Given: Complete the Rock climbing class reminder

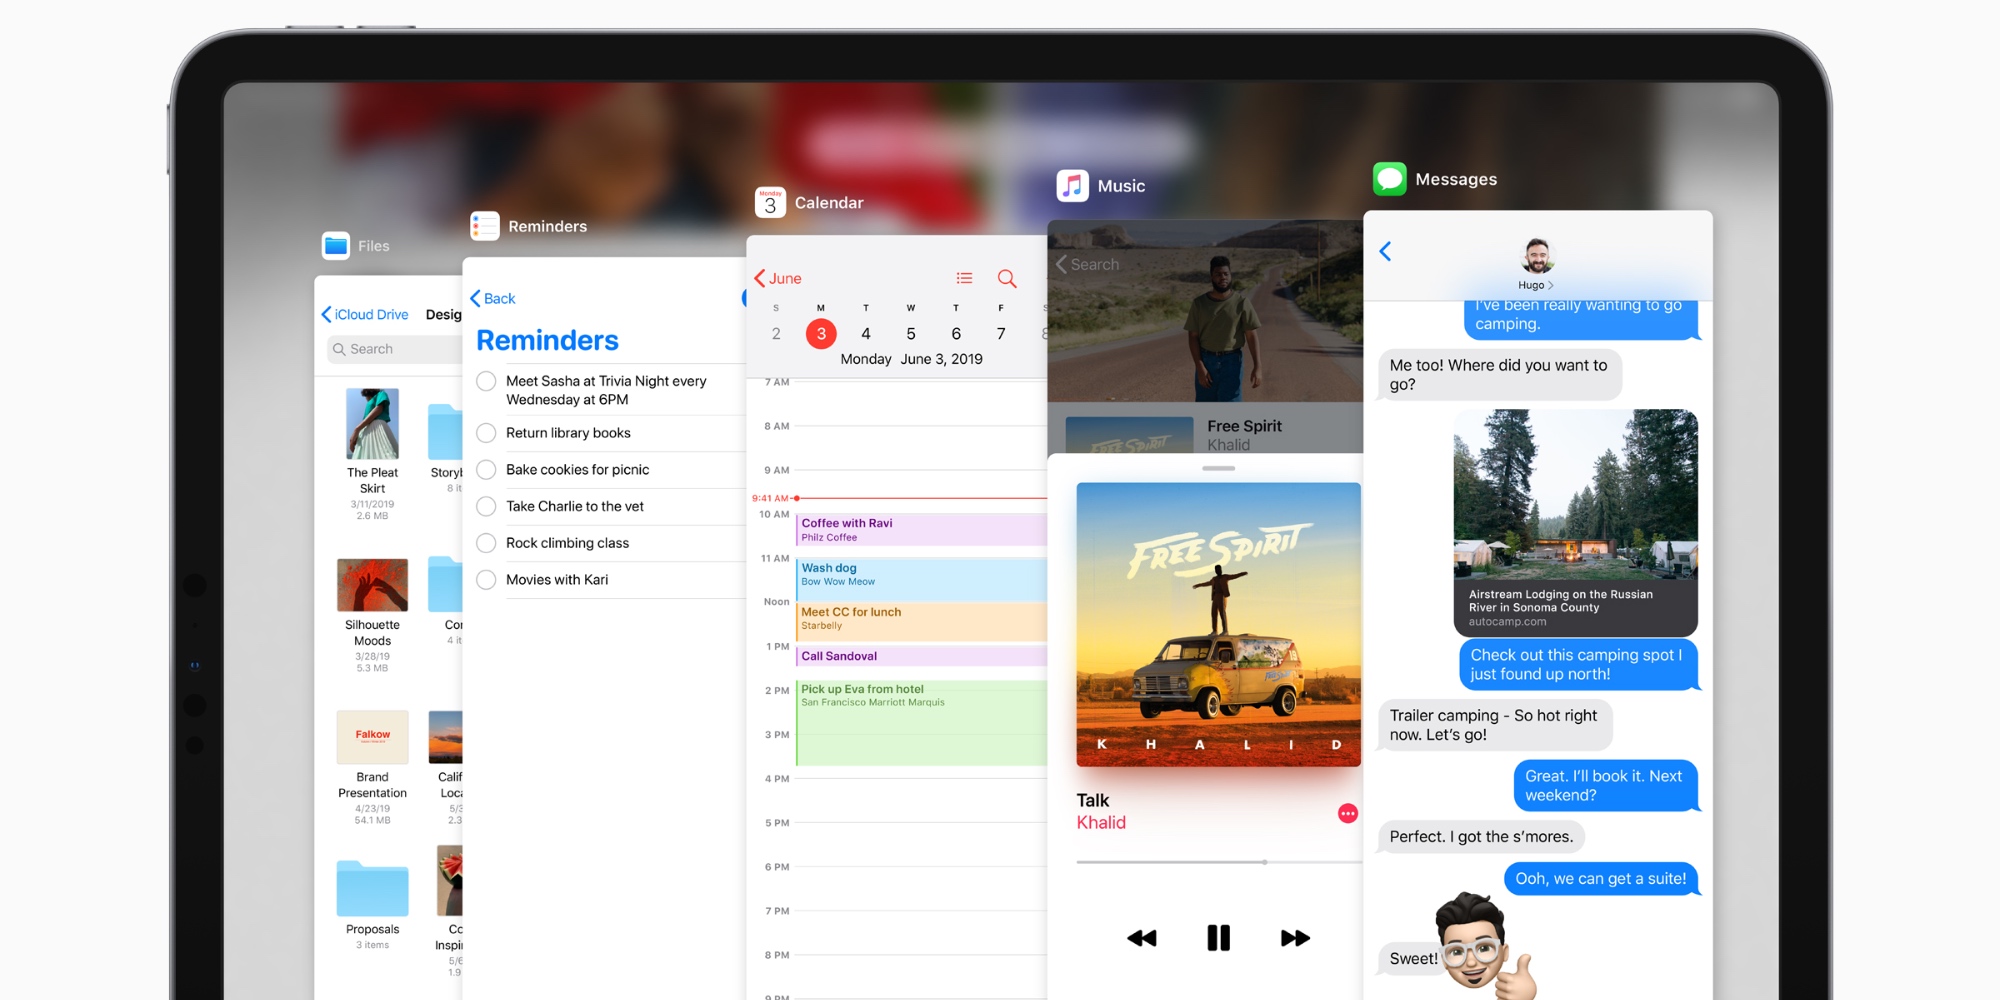Looking at the screenshot, I should 487,543.
